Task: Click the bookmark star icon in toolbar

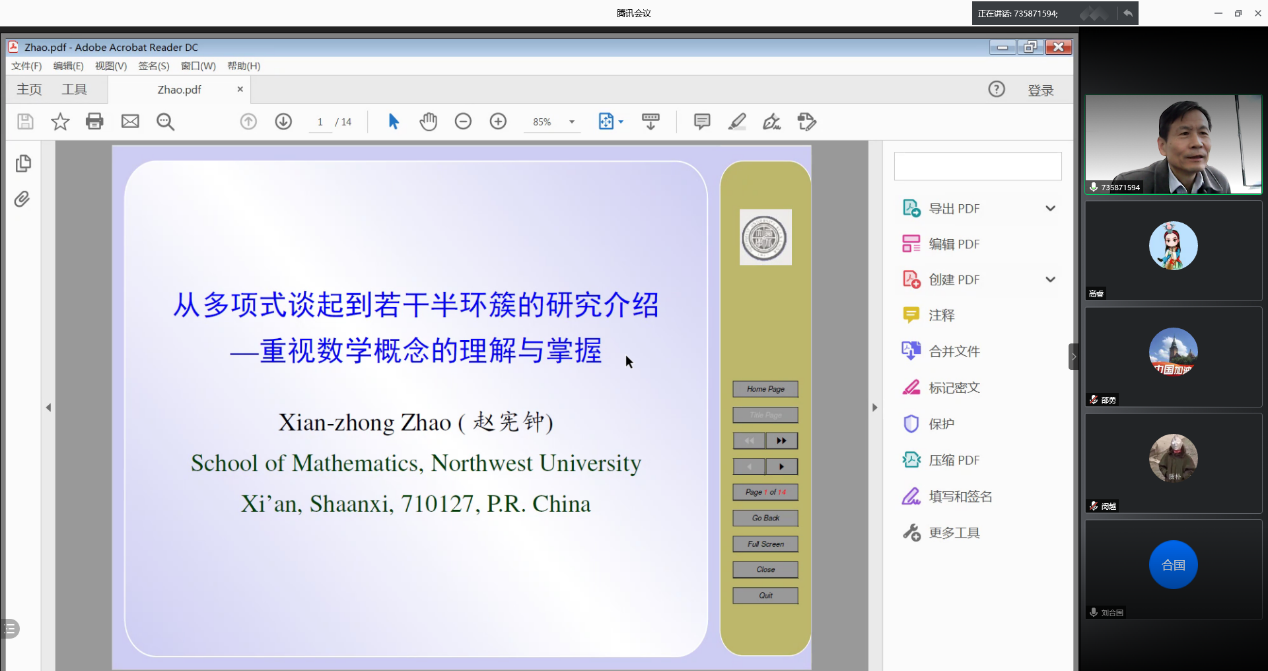Action: 60,121
